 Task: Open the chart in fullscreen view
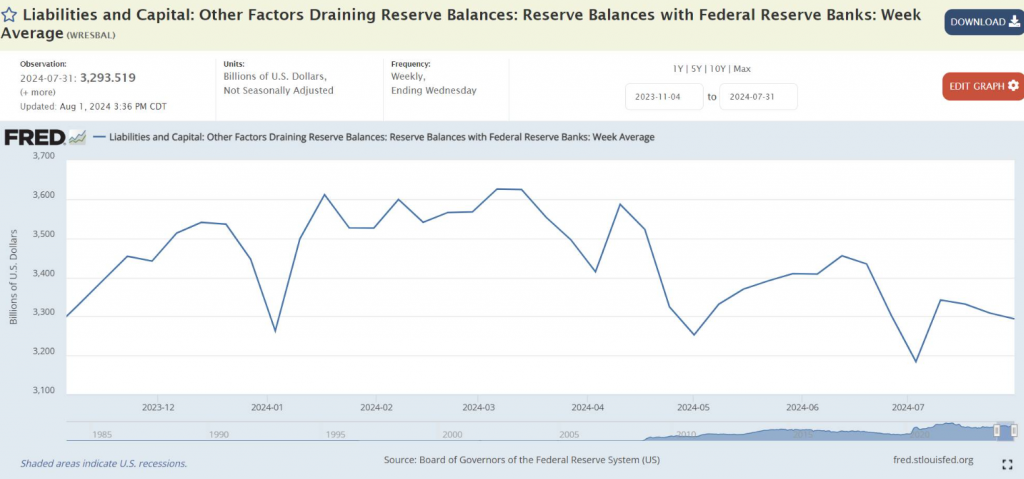pyautogui.click(x=1007, y=464)
